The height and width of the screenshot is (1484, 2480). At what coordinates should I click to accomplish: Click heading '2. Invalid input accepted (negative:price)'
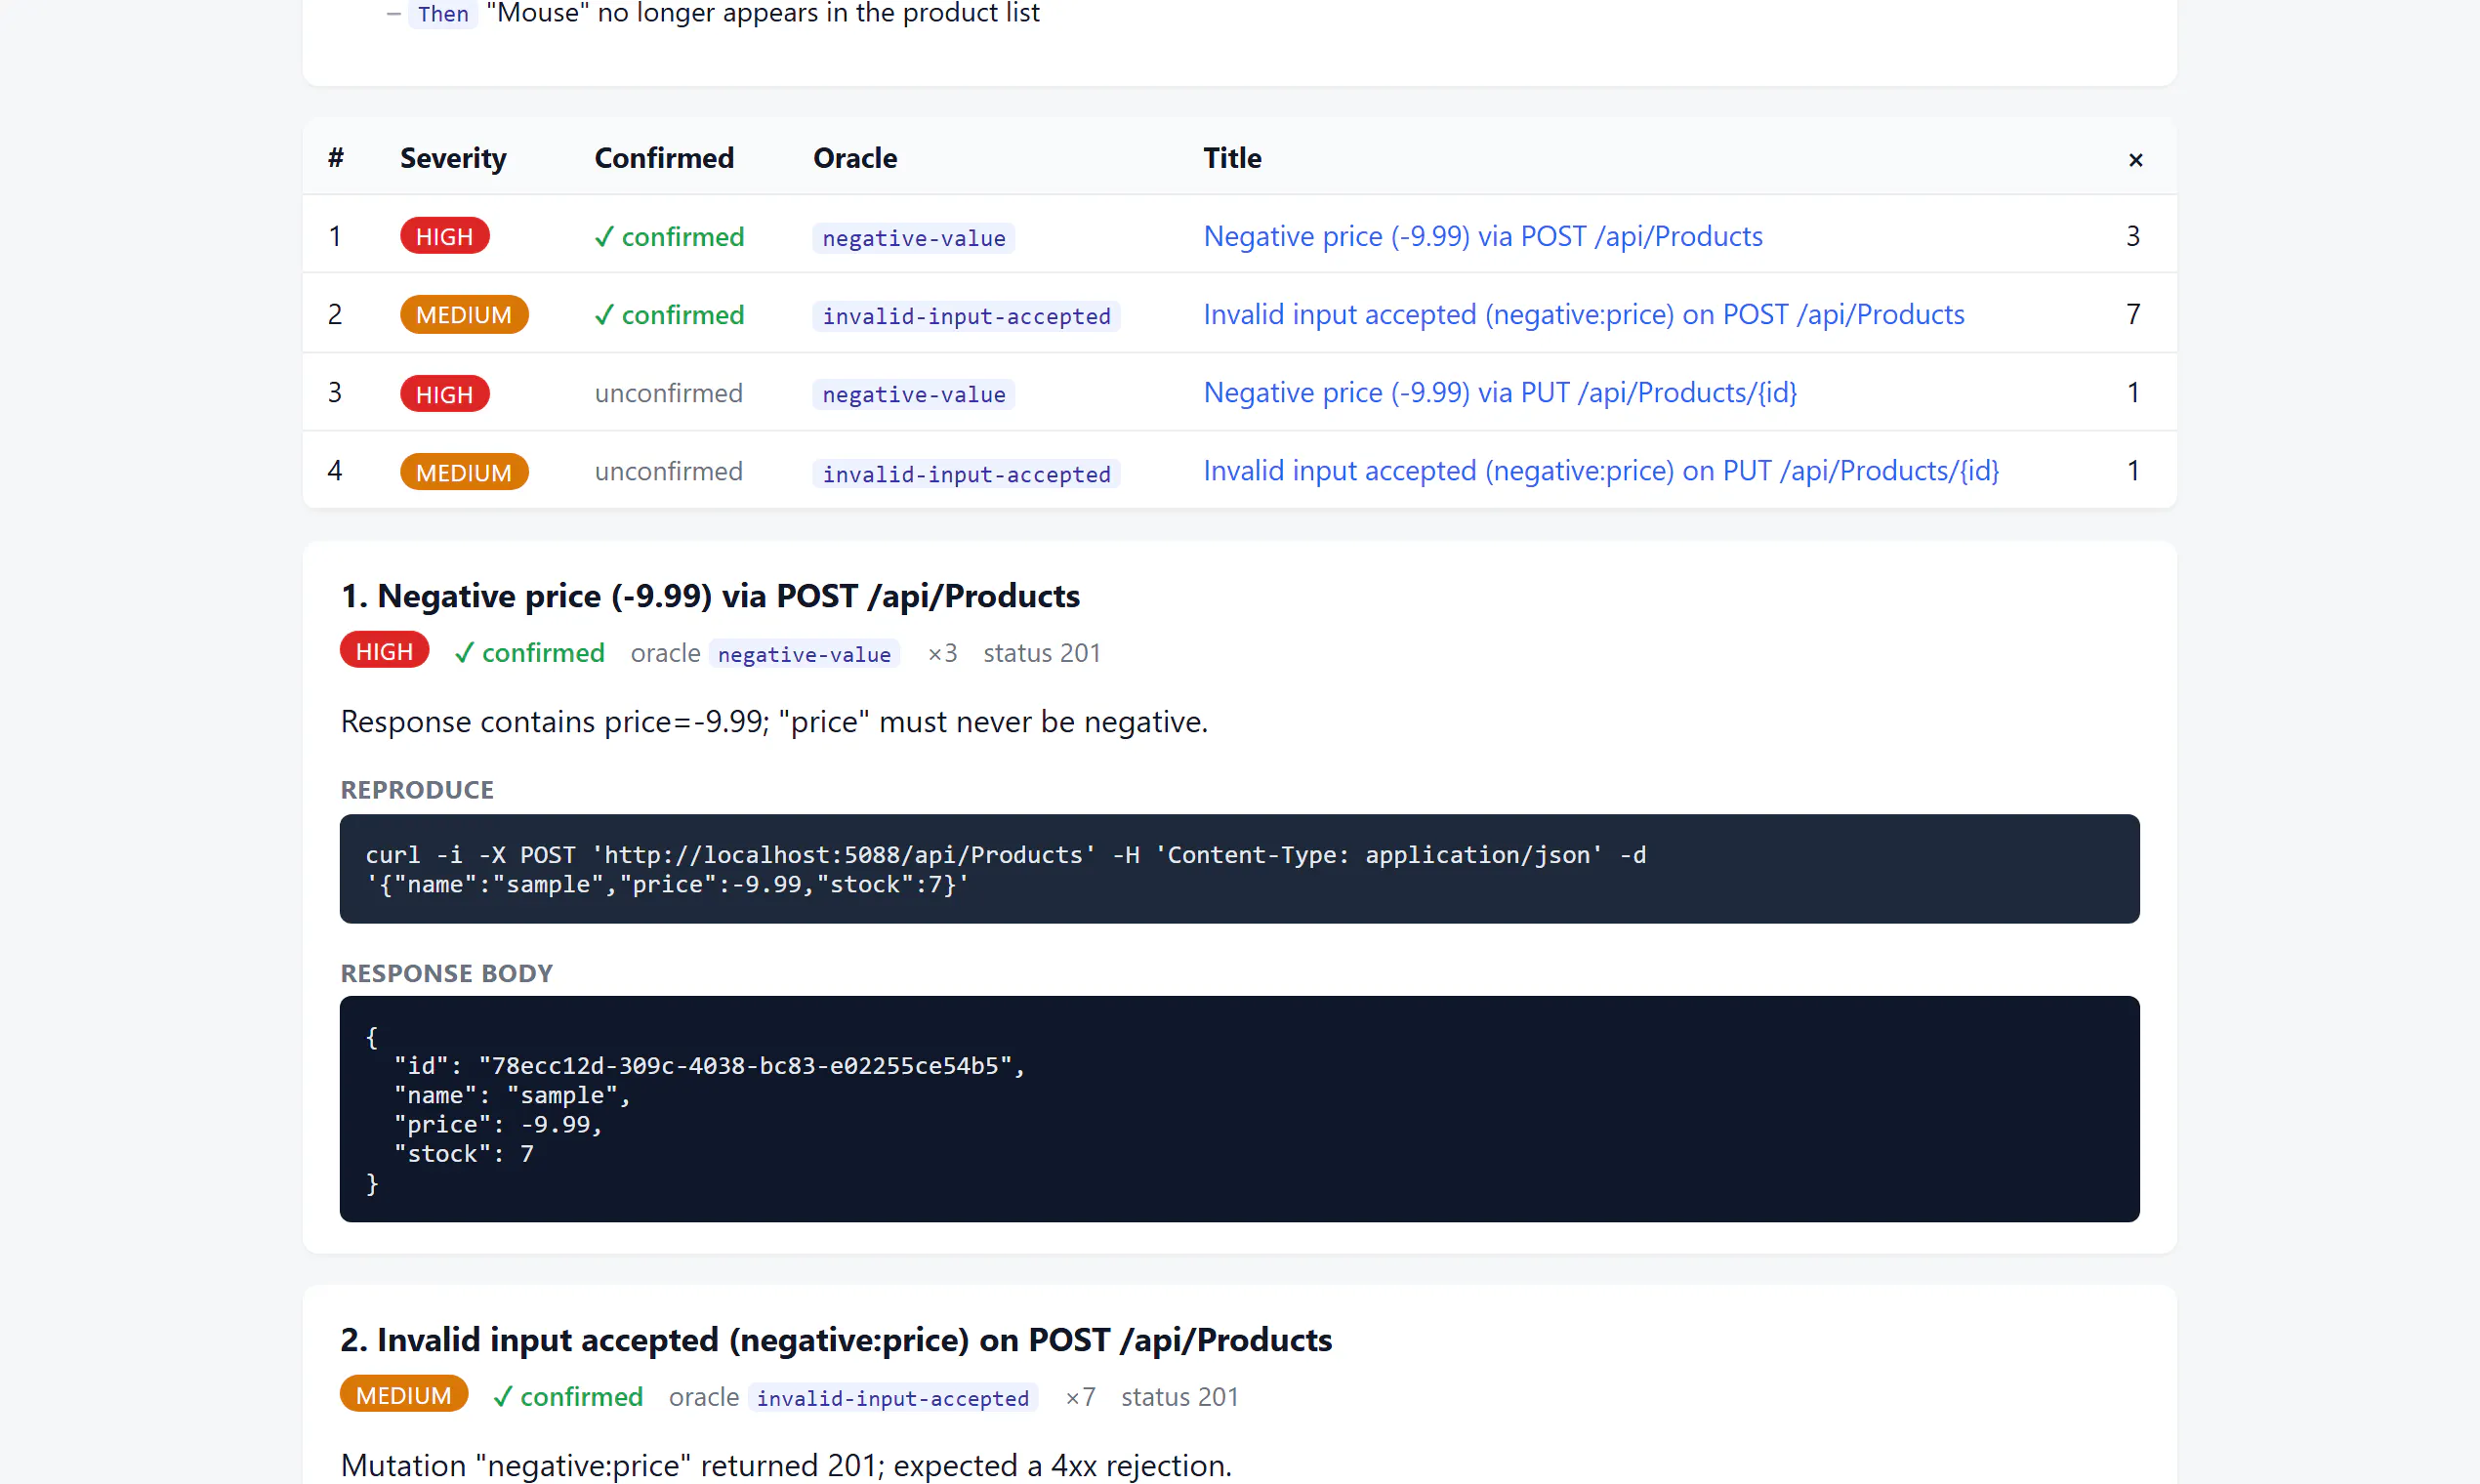[x=836, y=1340]
